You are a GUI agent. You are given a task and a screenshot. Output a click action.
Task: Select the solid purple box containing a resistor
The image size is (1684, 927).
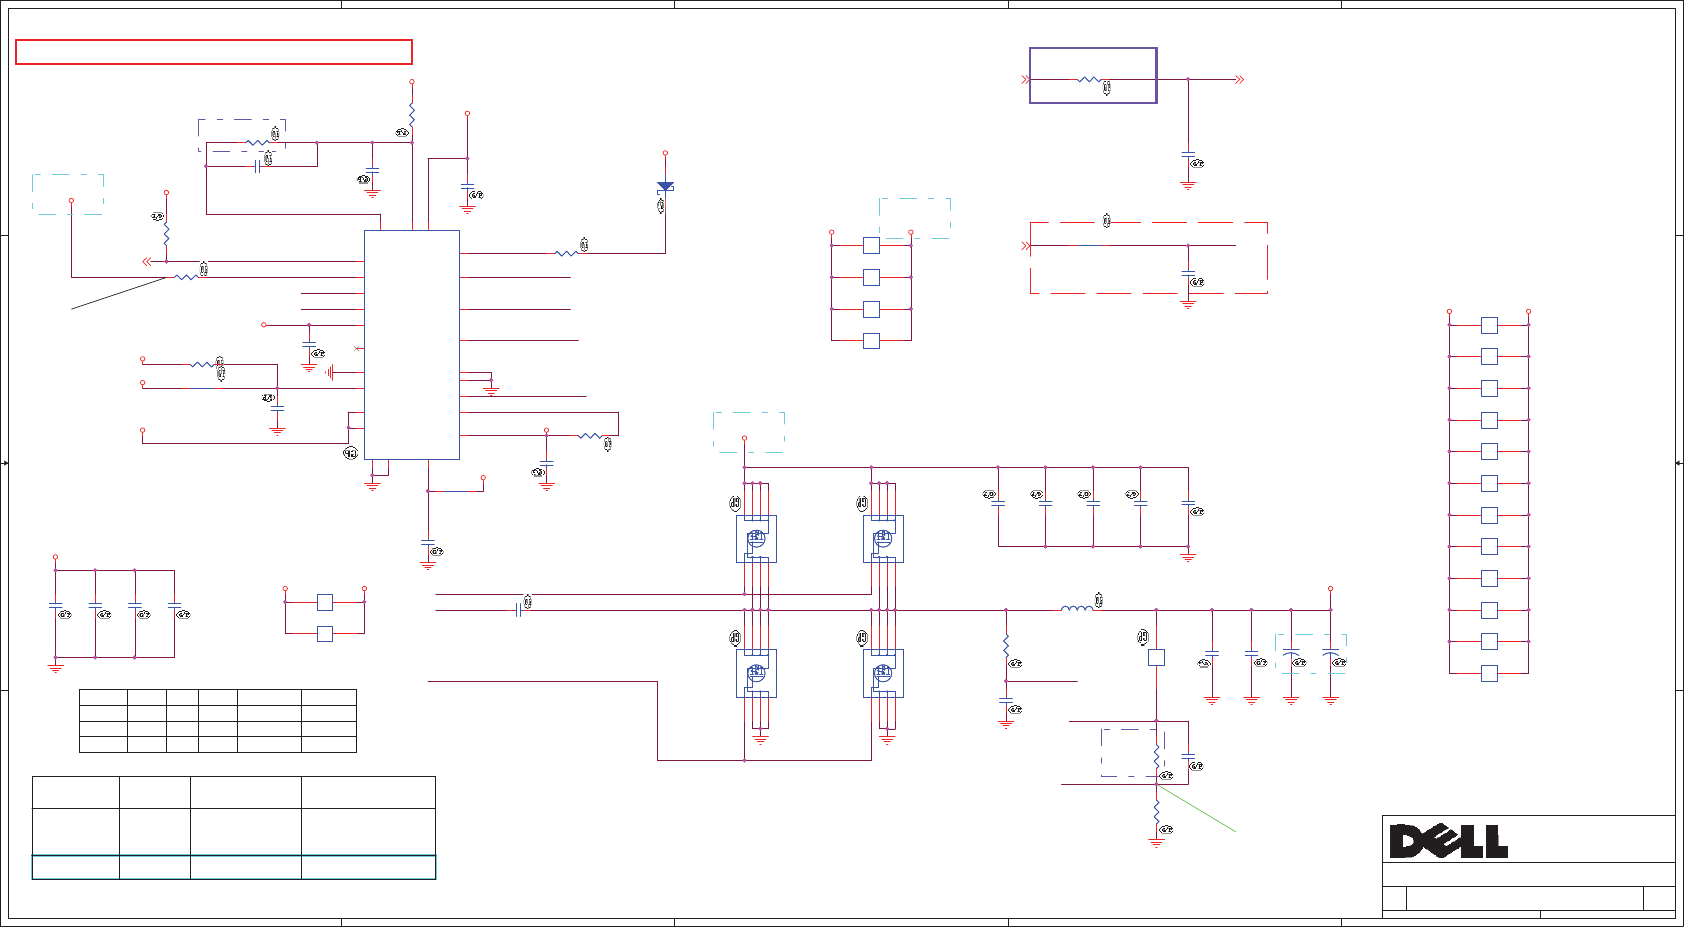coord(1093,75)
